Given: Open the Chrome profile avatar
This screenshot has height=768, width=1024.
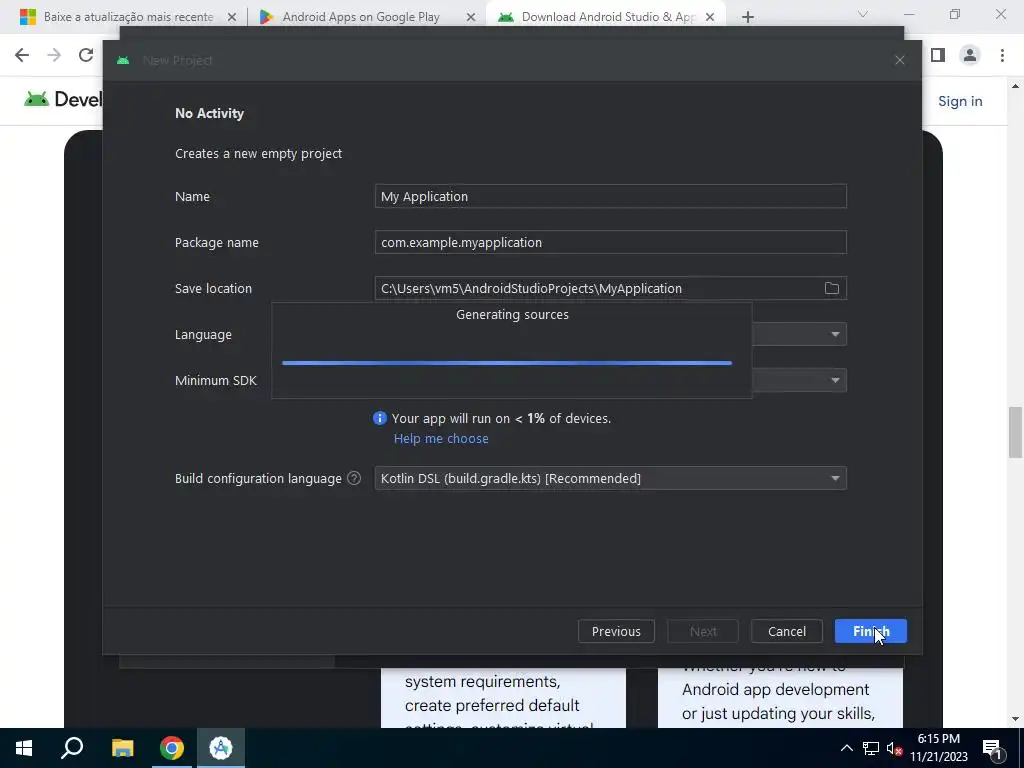Looking at the screenshot, I should click(970, 55).
